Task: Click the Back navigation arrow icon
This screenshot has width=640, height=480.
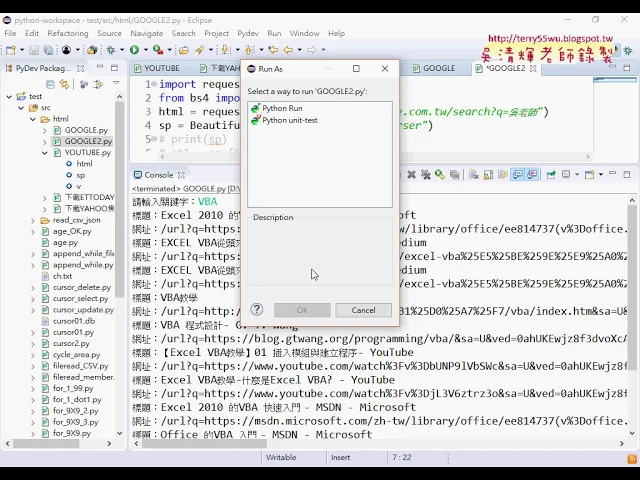Action: (x=288, y=50)
